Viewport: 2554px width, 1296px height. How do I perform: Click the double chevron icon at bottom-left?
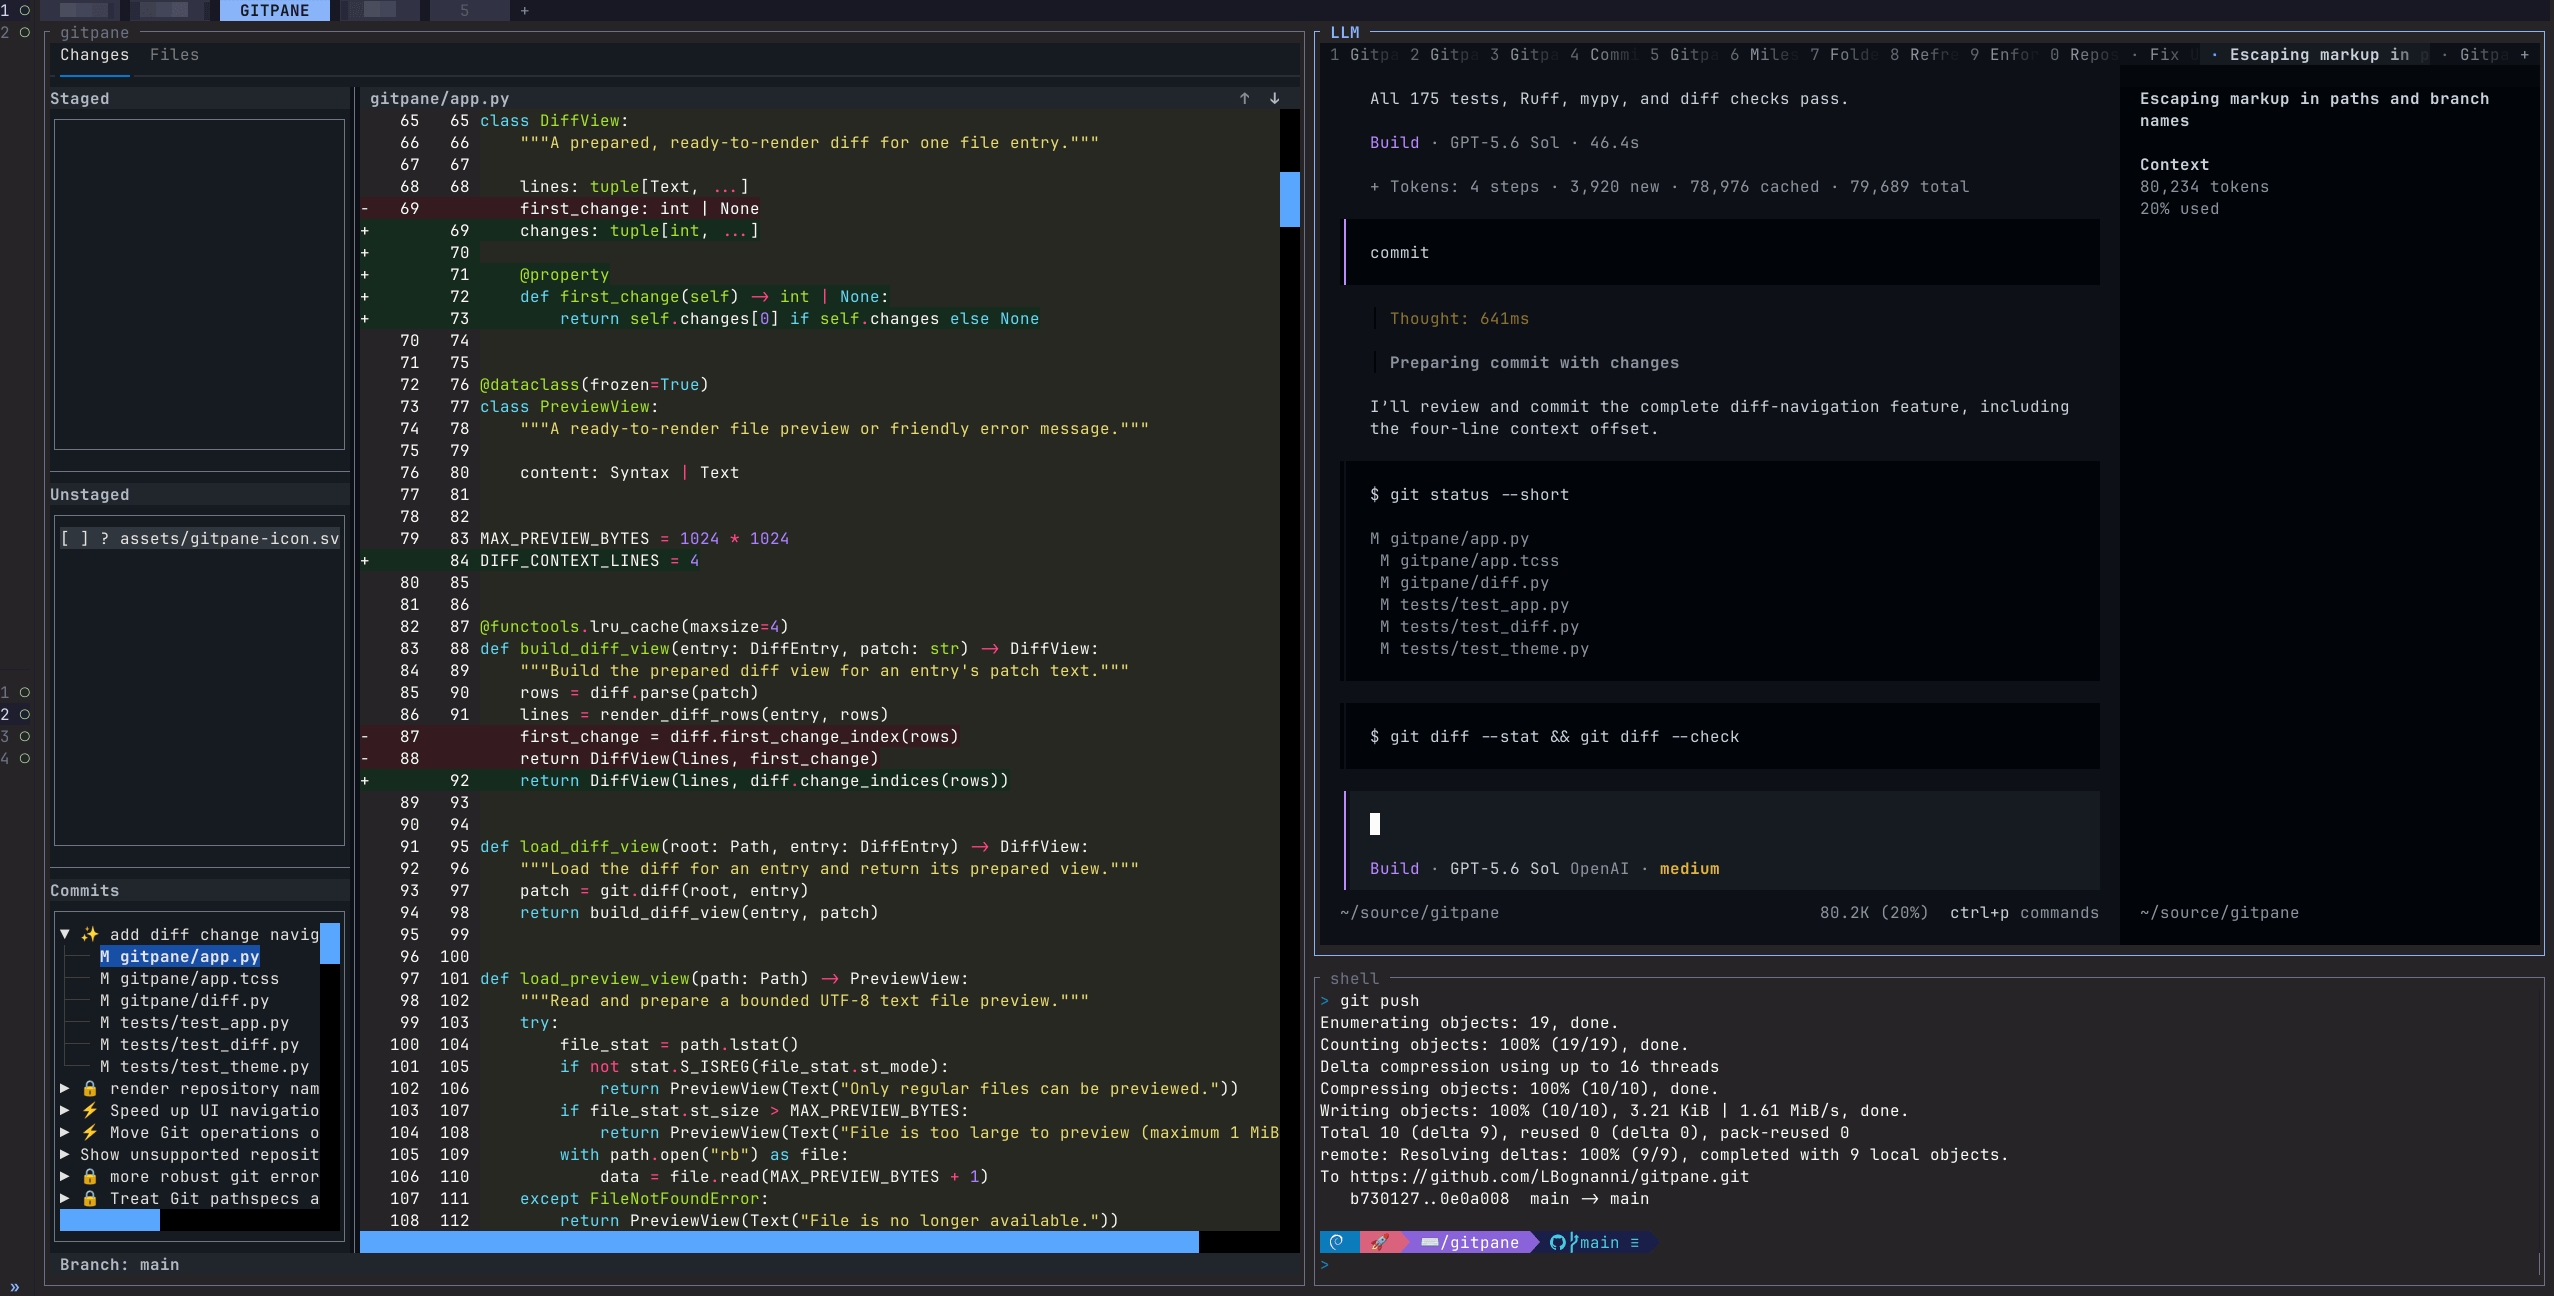[x=15, y=1287]
